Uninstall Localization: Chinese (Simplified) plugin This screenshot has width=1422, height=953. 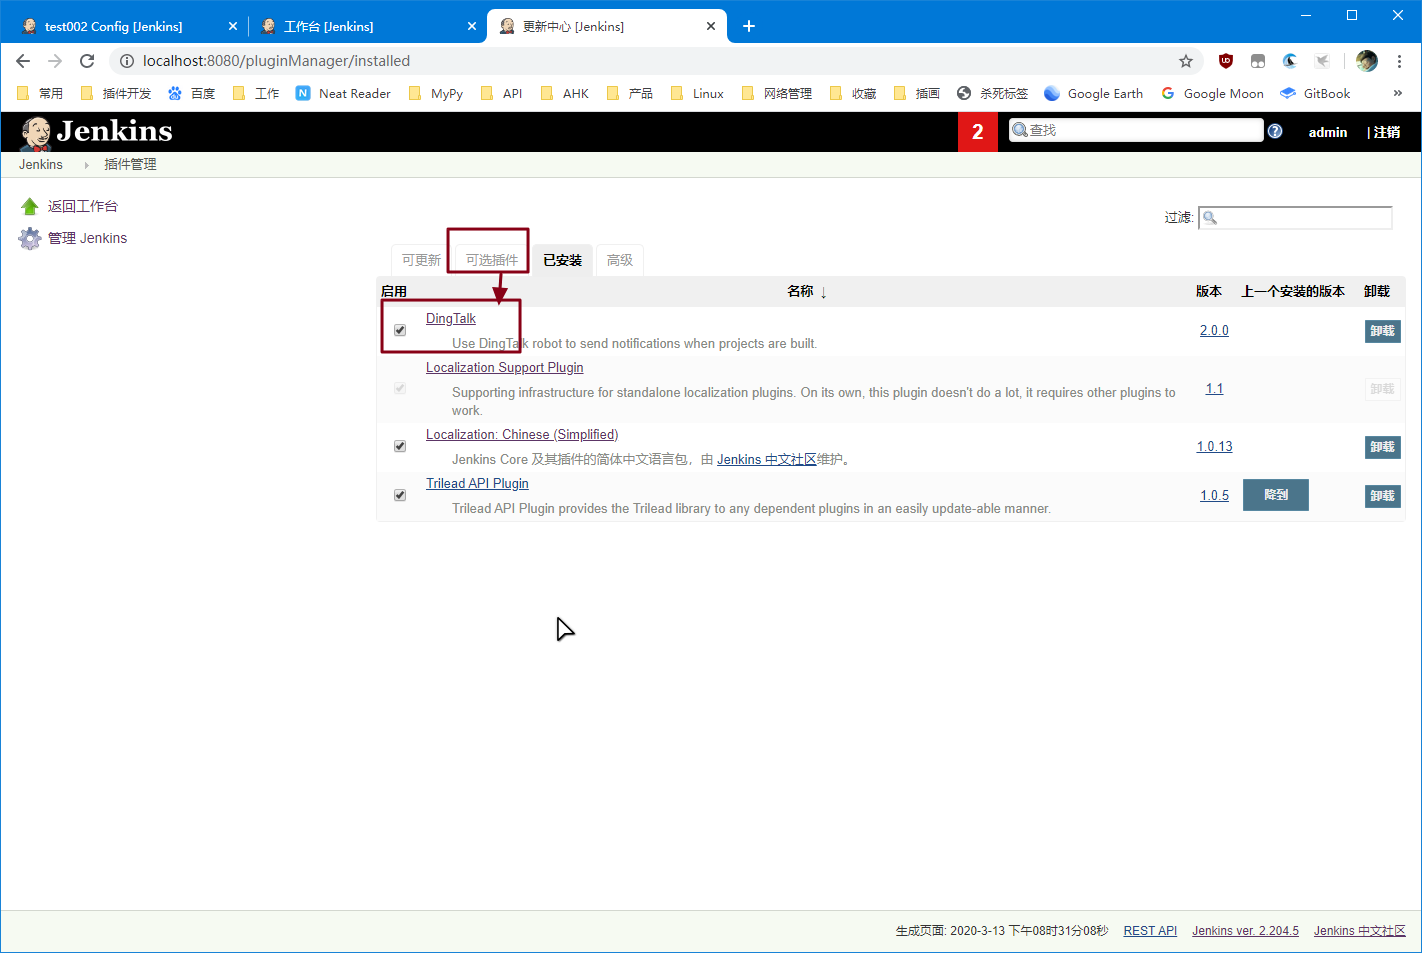[1382, 447]
